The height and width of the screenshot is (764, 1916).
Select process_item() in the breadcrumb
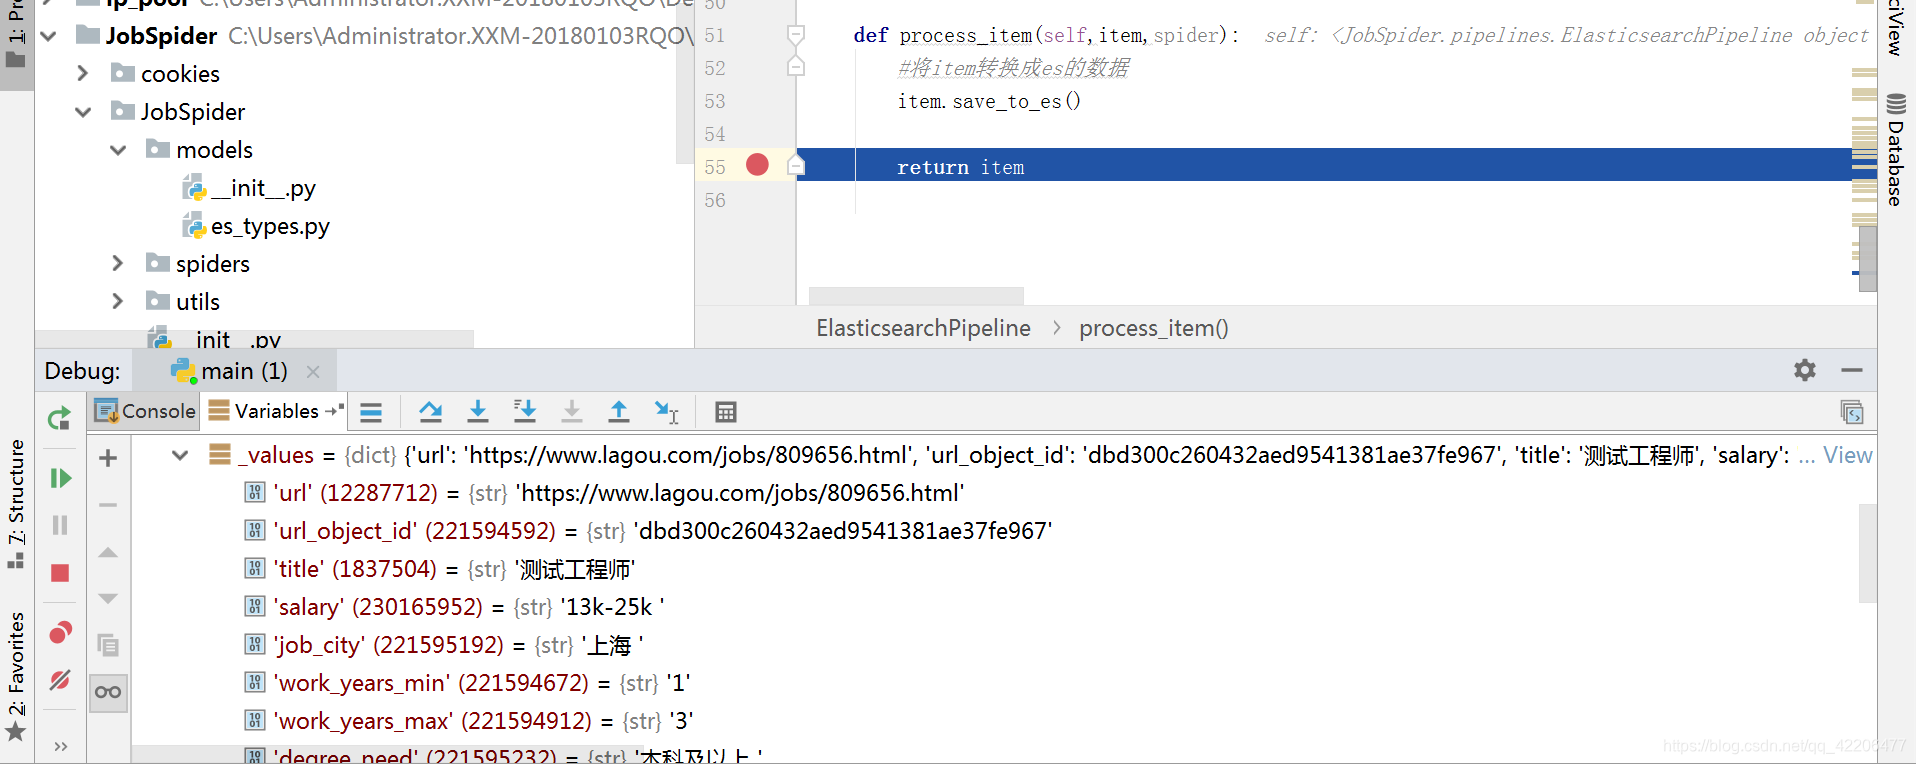click(x=1154, y=328)
